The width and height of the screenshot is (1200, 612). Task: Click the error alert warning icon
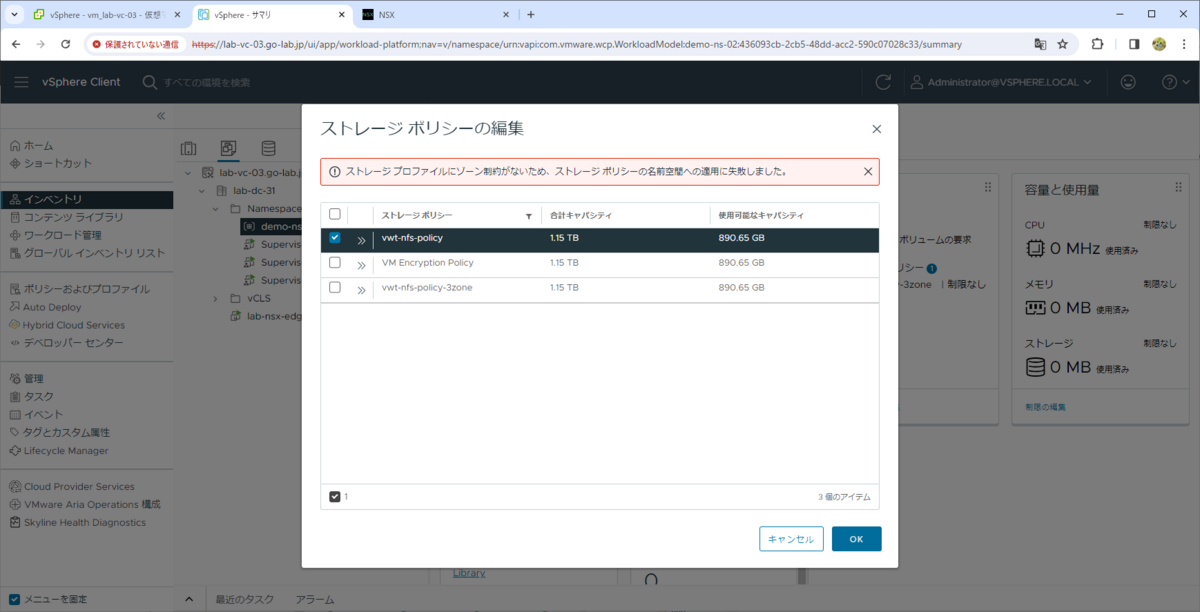[334, 172]
